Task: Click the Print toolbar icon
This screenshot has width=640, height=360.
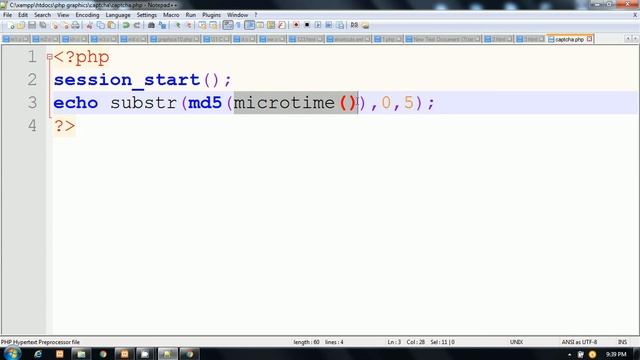Action: coord(76,25)
